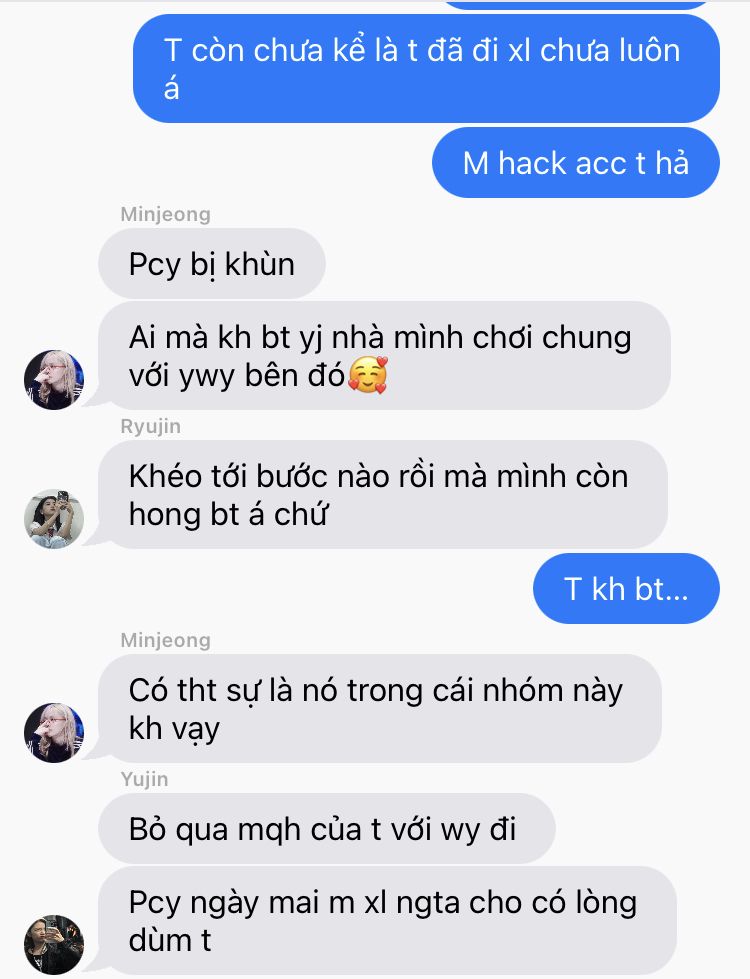Select the 'Có tht sự là nó' message
This screenshot has width=750, height=979.
click(x=380, y=709)
